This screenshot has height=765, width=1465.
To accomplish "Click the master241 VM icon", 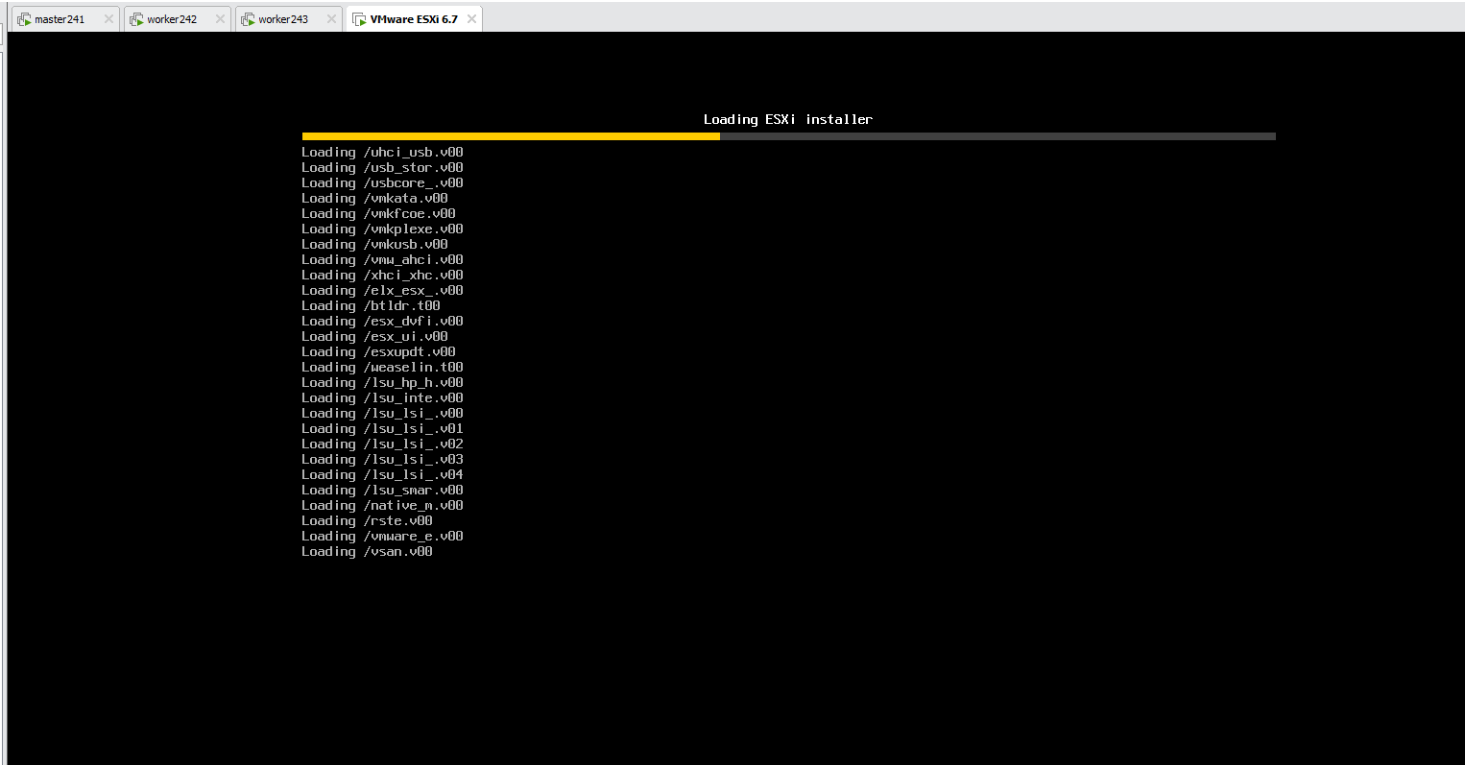I will pyautogui.click(x=25, y=19).
